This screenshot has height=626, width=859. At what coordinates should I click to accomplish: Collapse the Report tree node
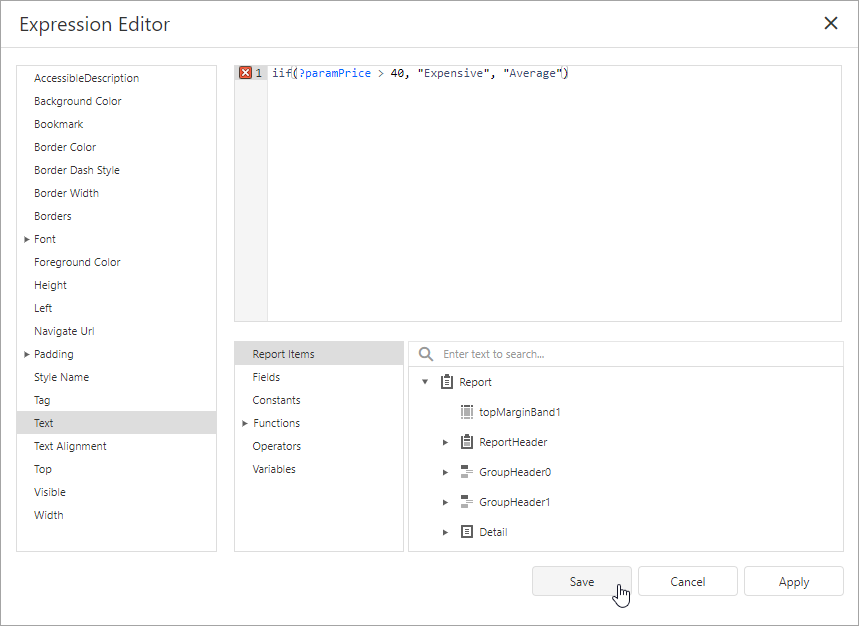[424, 381]
